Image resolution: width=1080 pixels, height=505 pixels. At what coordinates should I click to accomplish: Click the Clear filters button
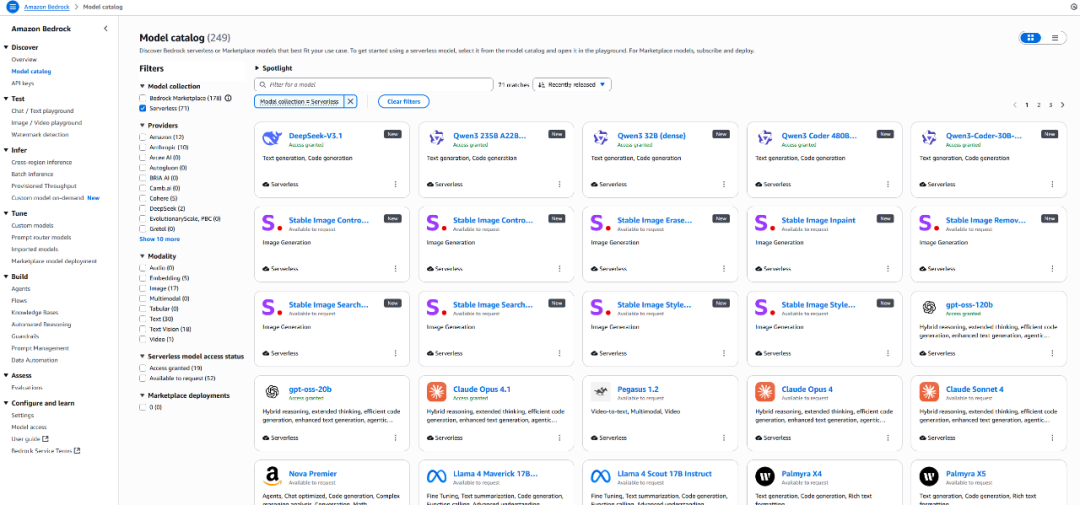403,101
